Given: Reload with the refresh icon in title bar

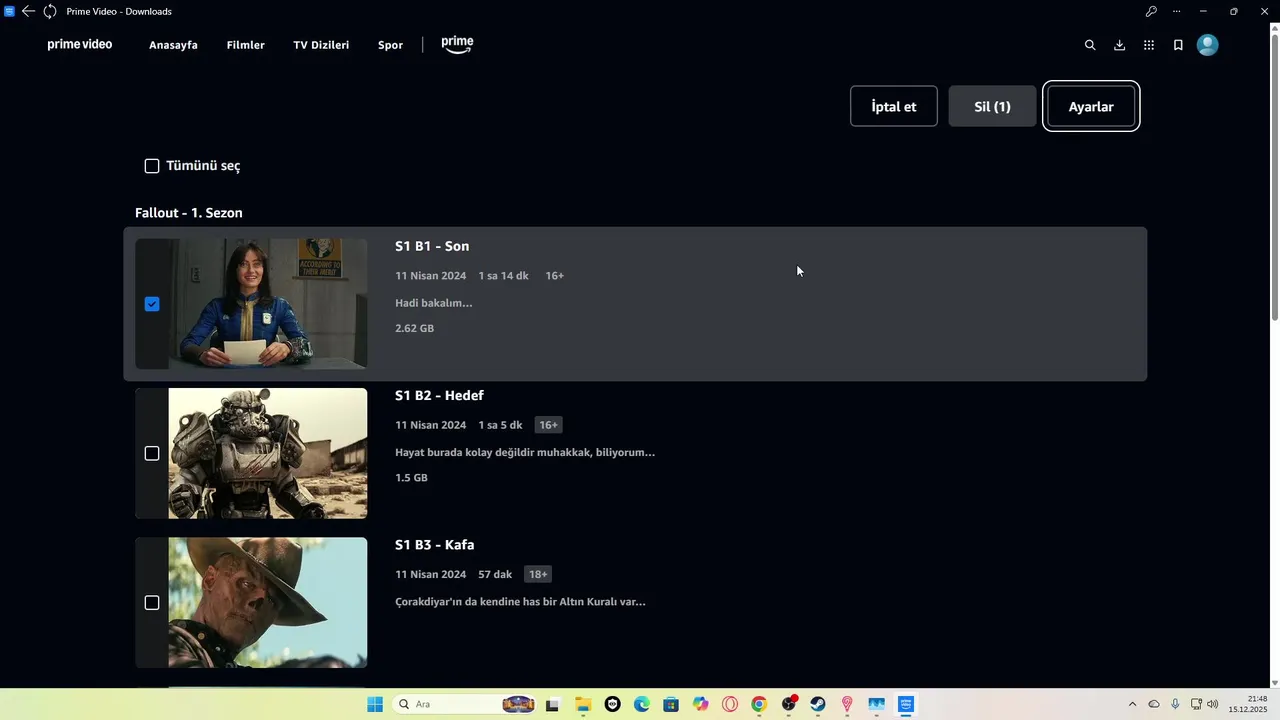Looking at the screenshot, I should (50, 11).
